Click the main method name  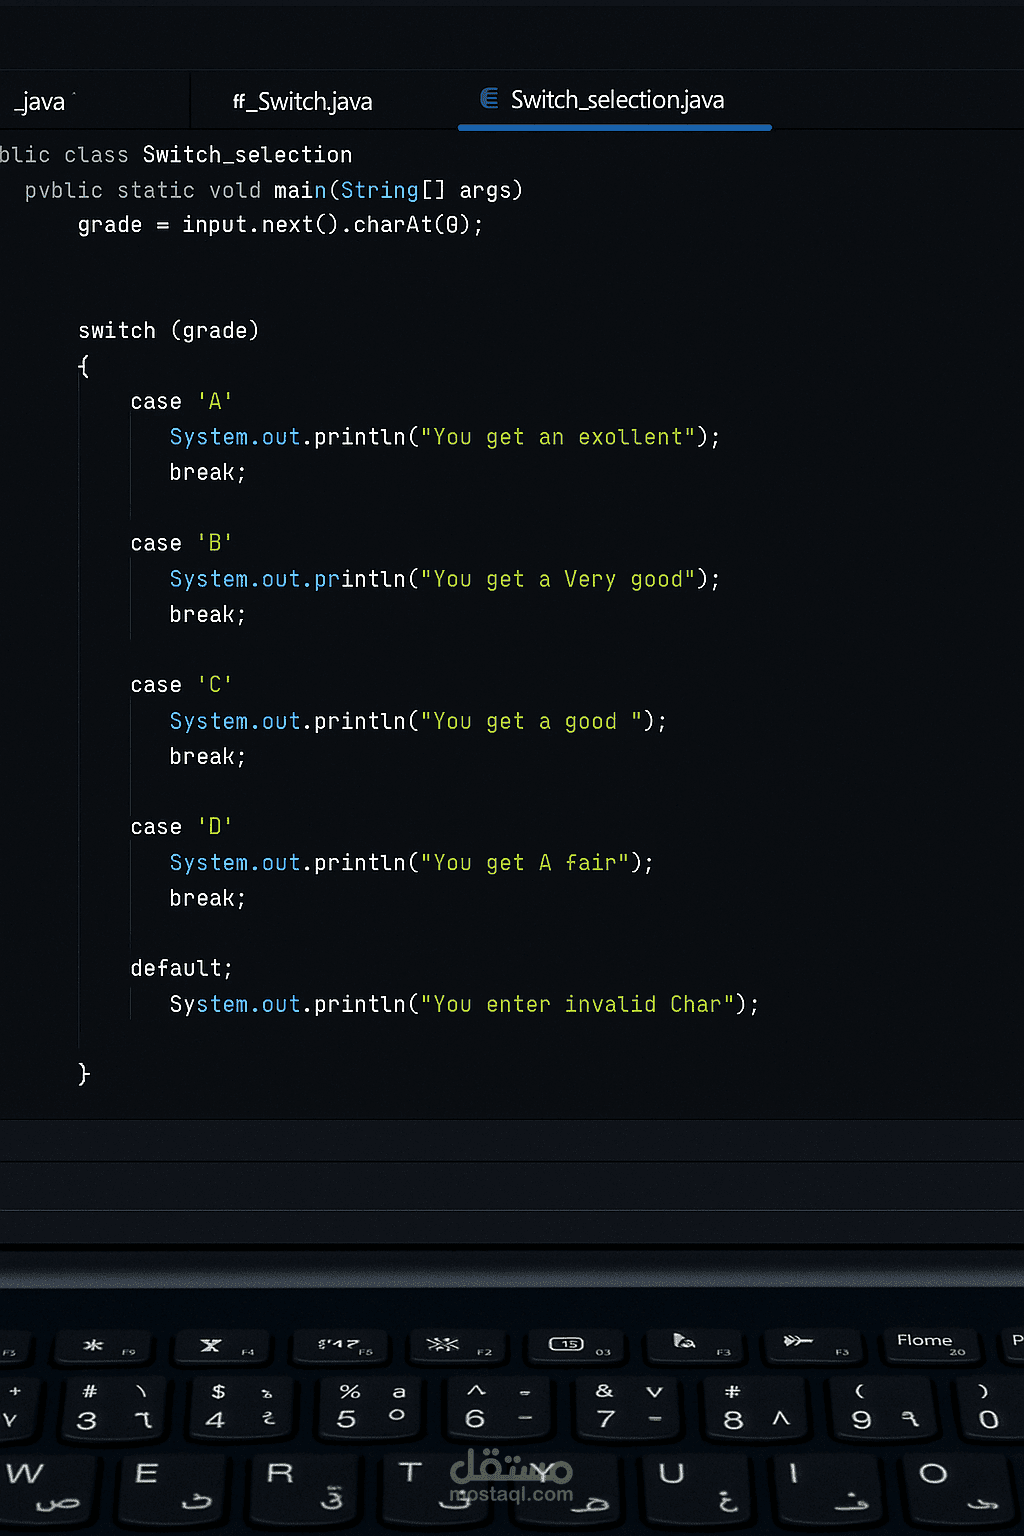[300, 190]
